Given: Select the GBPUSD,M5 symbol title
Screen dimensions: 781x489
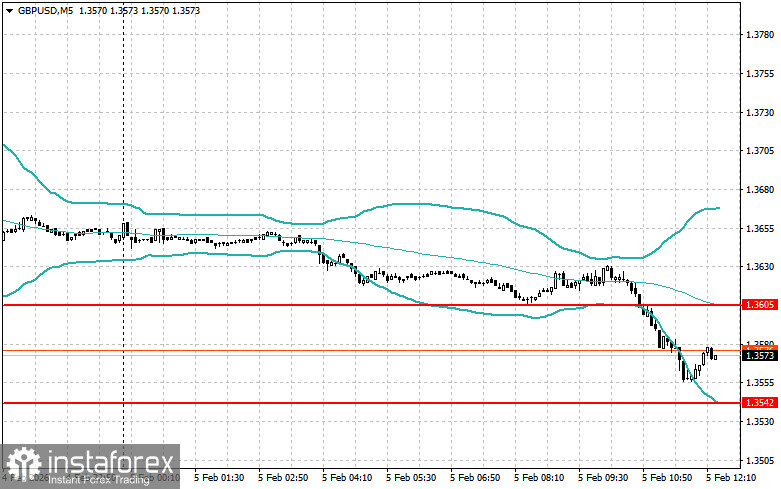Looking at the screenshot, I should pyautogui.click(x=45, y=10).
